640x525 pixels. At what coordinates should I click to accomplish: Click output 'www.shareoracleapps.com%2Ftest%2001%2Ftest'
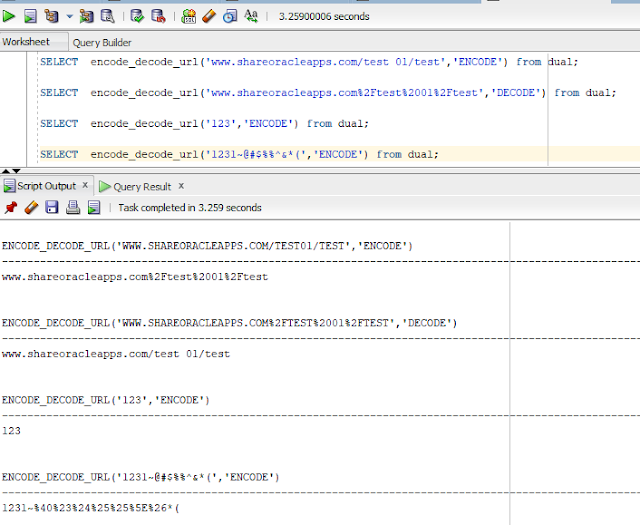point(135,277)
